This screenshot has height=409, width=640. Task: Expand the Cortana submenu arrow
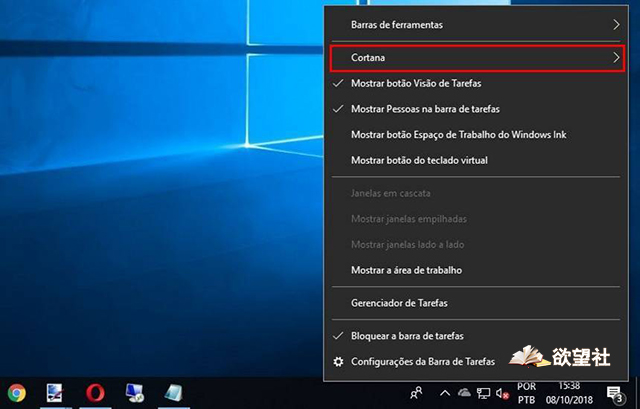coord(616,58)
